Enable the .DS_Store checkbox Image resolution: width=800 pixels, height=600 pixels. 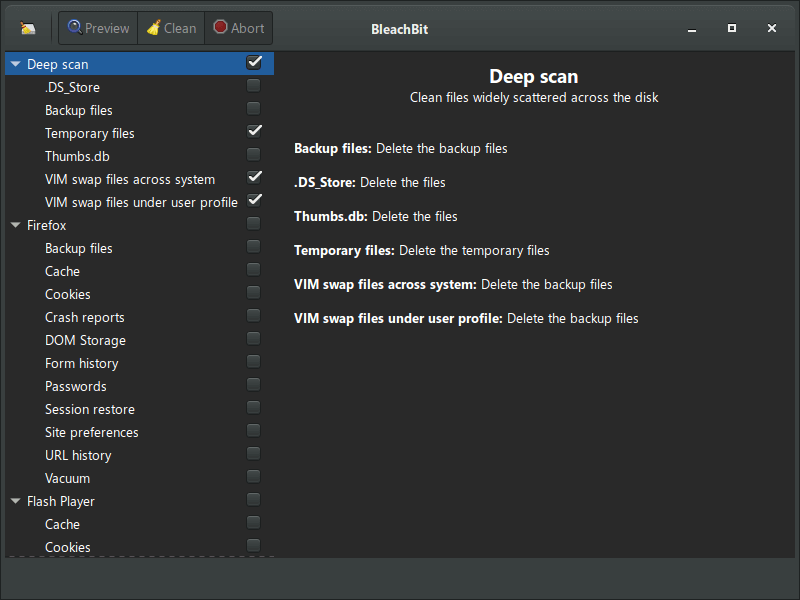point(253,85)
